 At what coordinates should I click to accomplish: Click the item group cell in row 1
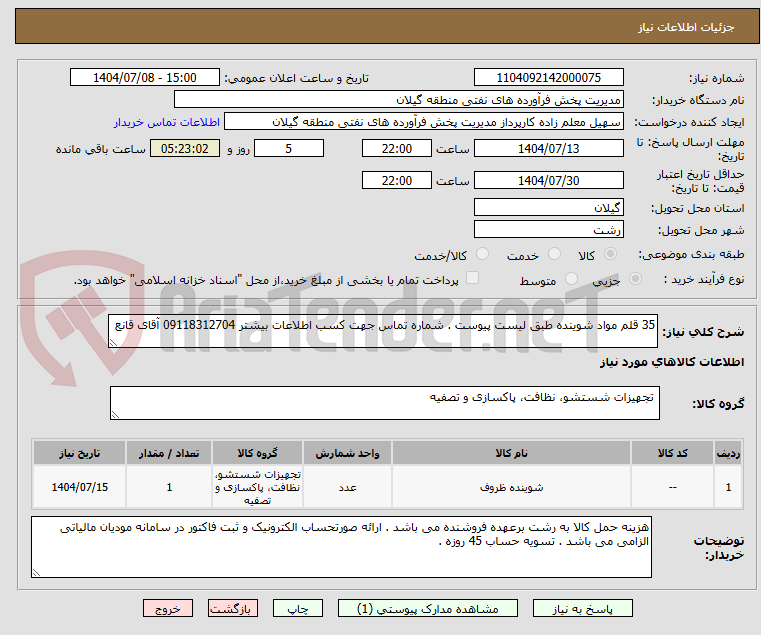[x=257, y=487]
